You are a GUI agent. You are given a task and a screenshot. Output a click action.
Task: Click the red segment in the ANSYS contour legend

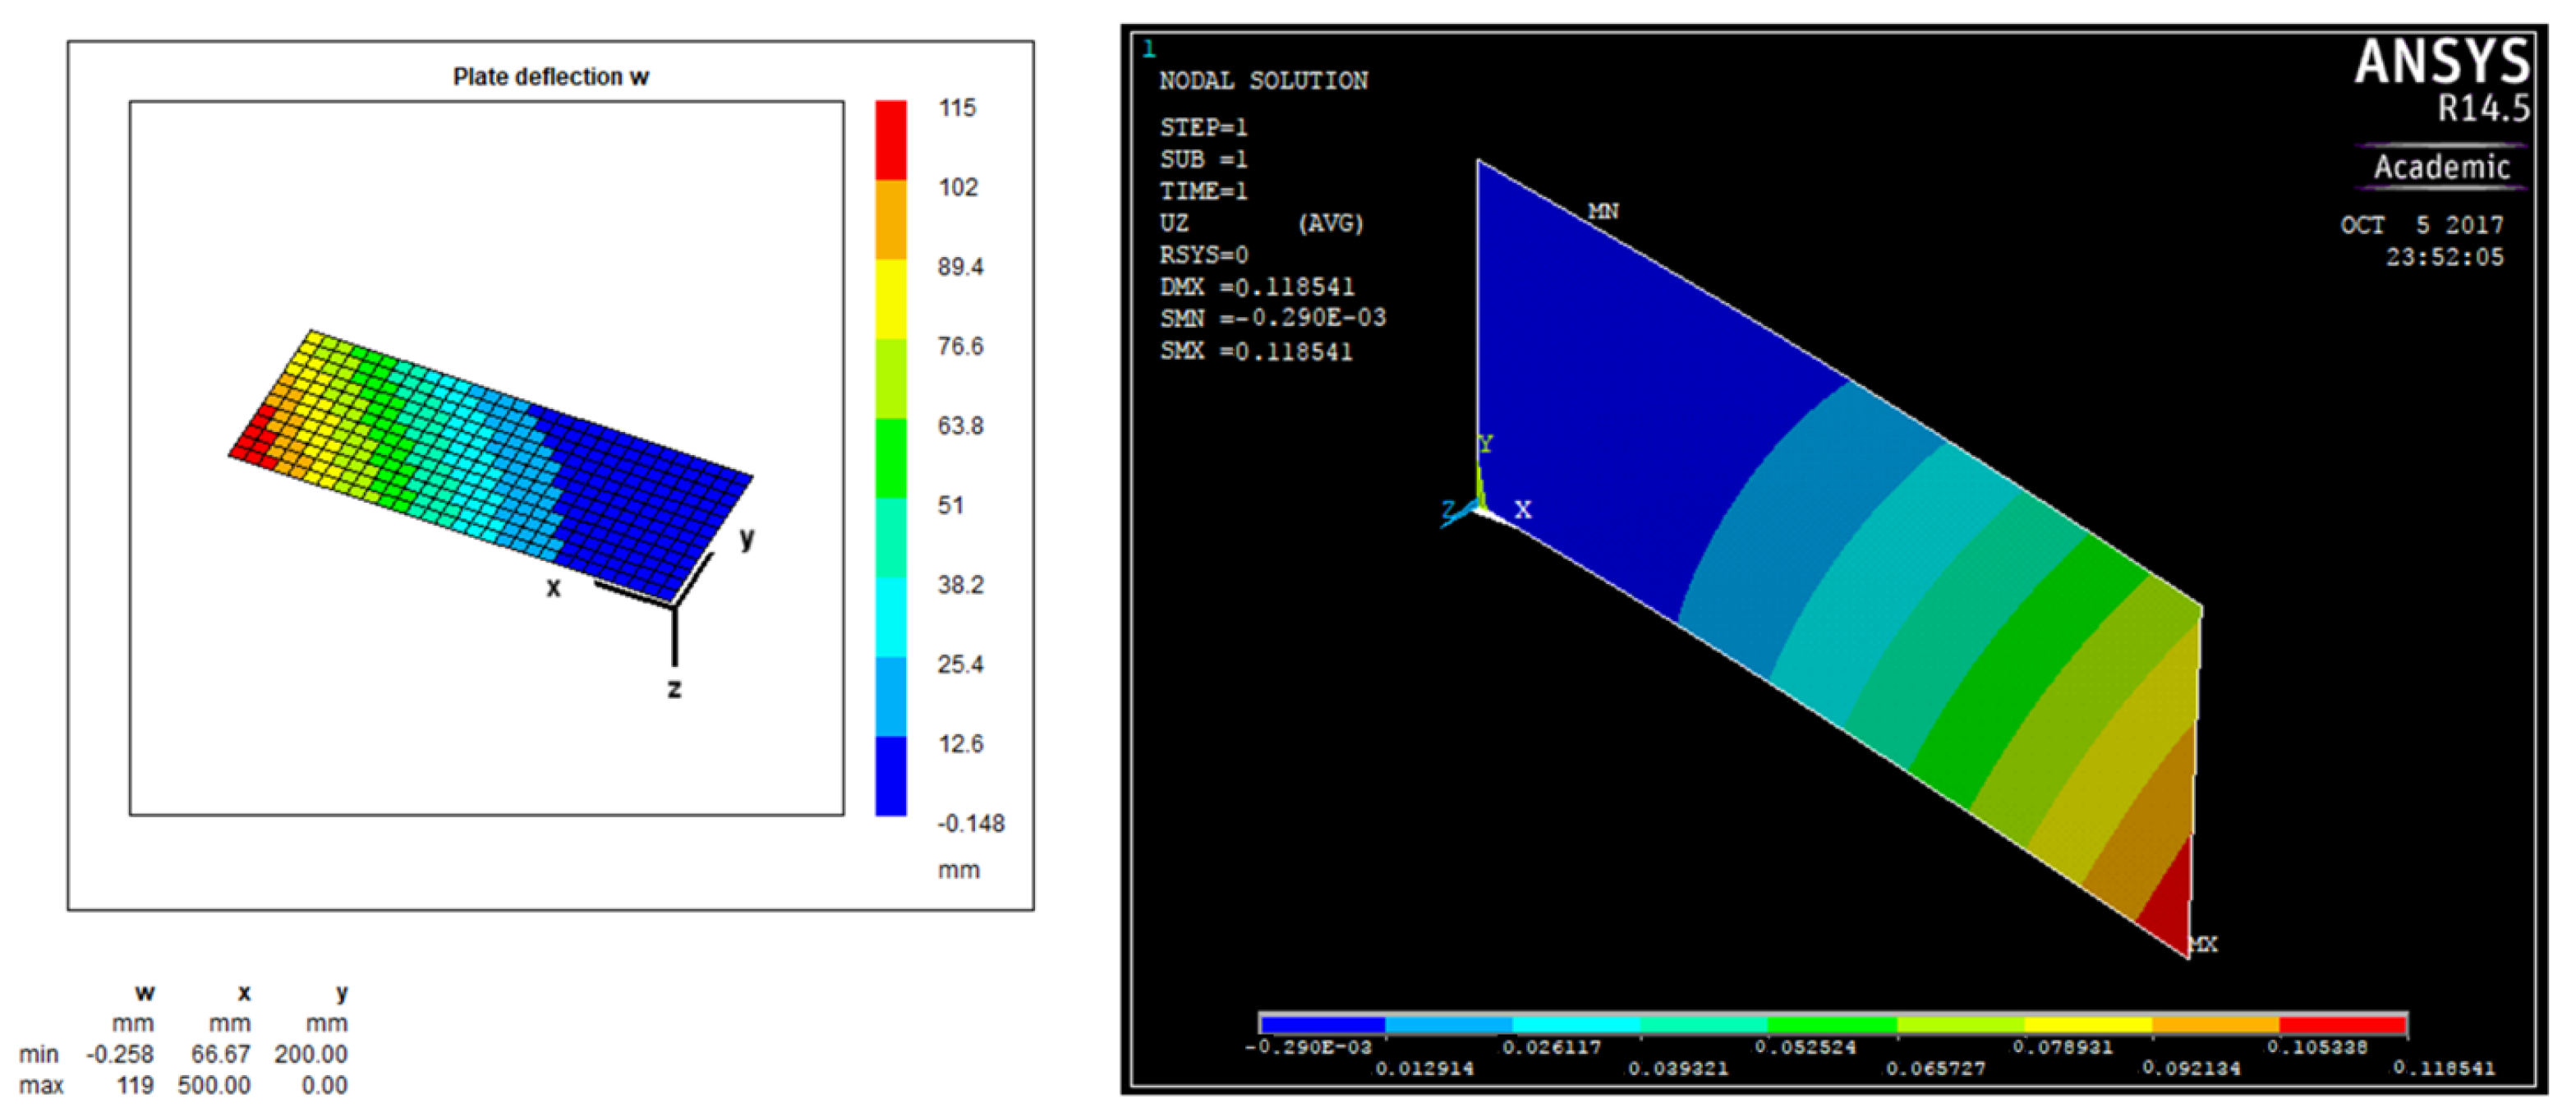2341,1024
